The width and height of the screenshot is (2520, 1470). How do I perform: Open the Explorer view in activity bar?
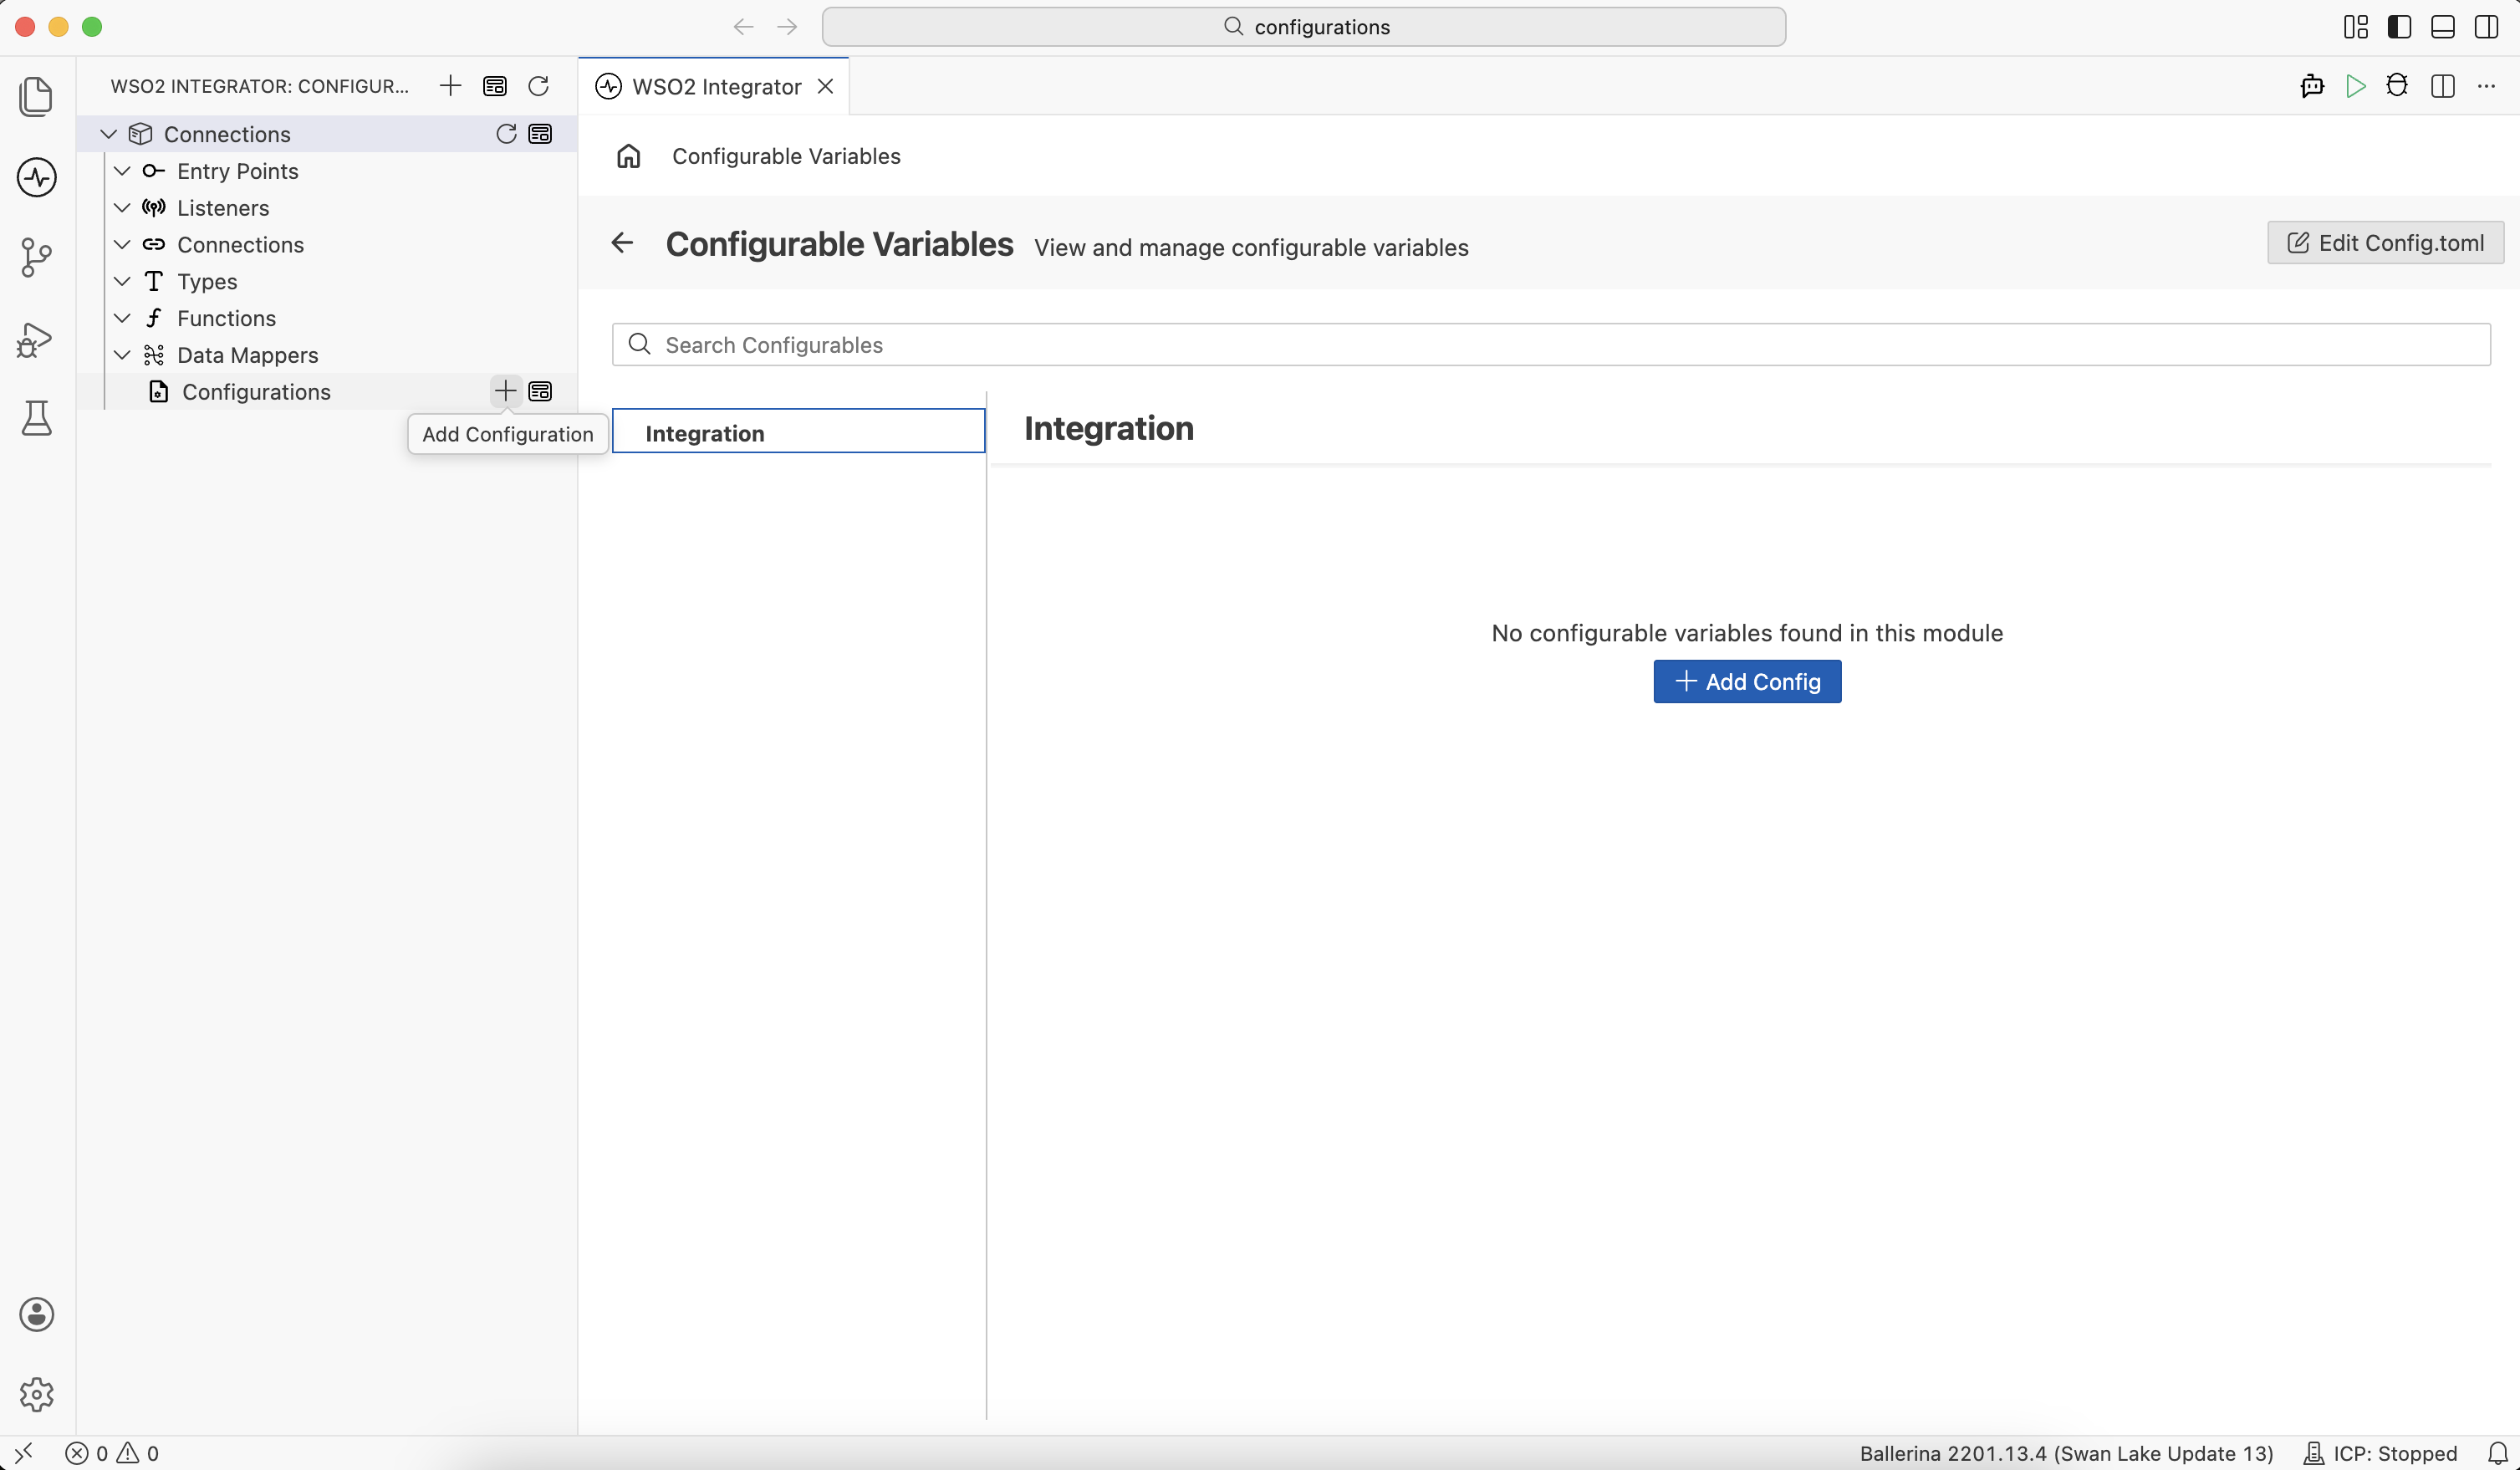[x=37, y=97]
